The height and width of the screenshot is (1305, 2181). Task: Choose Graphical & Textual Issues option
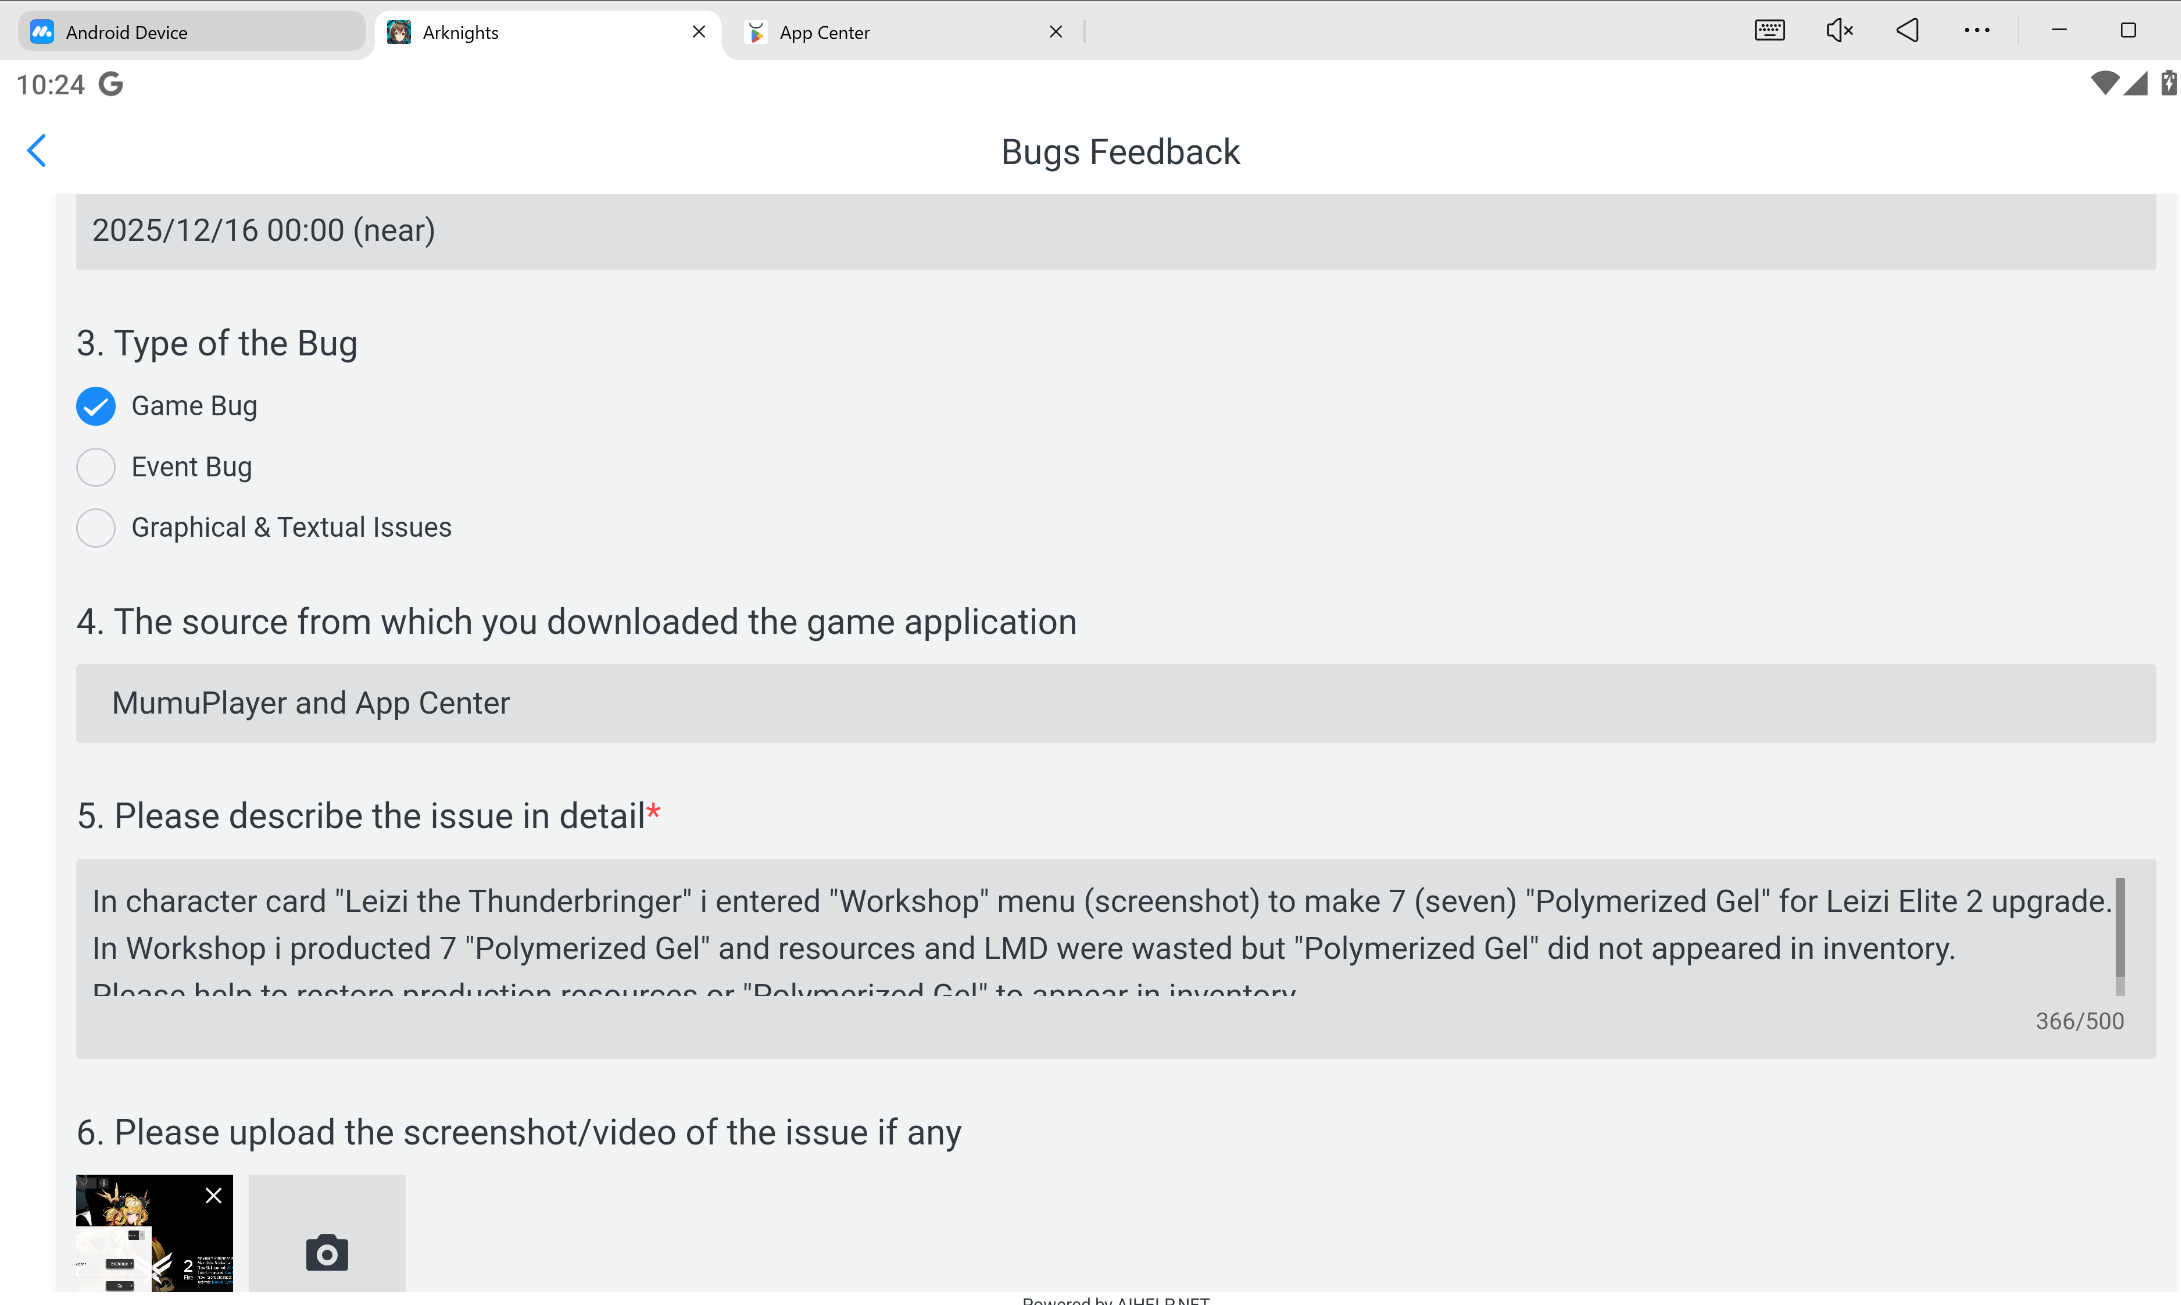pyautogui.click(x=96, y=528)
